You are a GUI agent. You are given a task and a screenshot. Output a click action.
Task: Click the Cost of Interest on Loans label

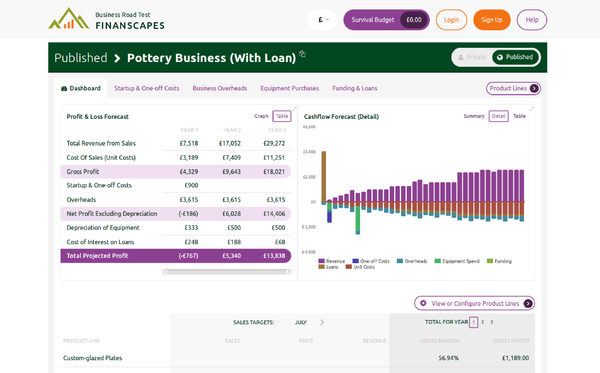tap(100, 242)
